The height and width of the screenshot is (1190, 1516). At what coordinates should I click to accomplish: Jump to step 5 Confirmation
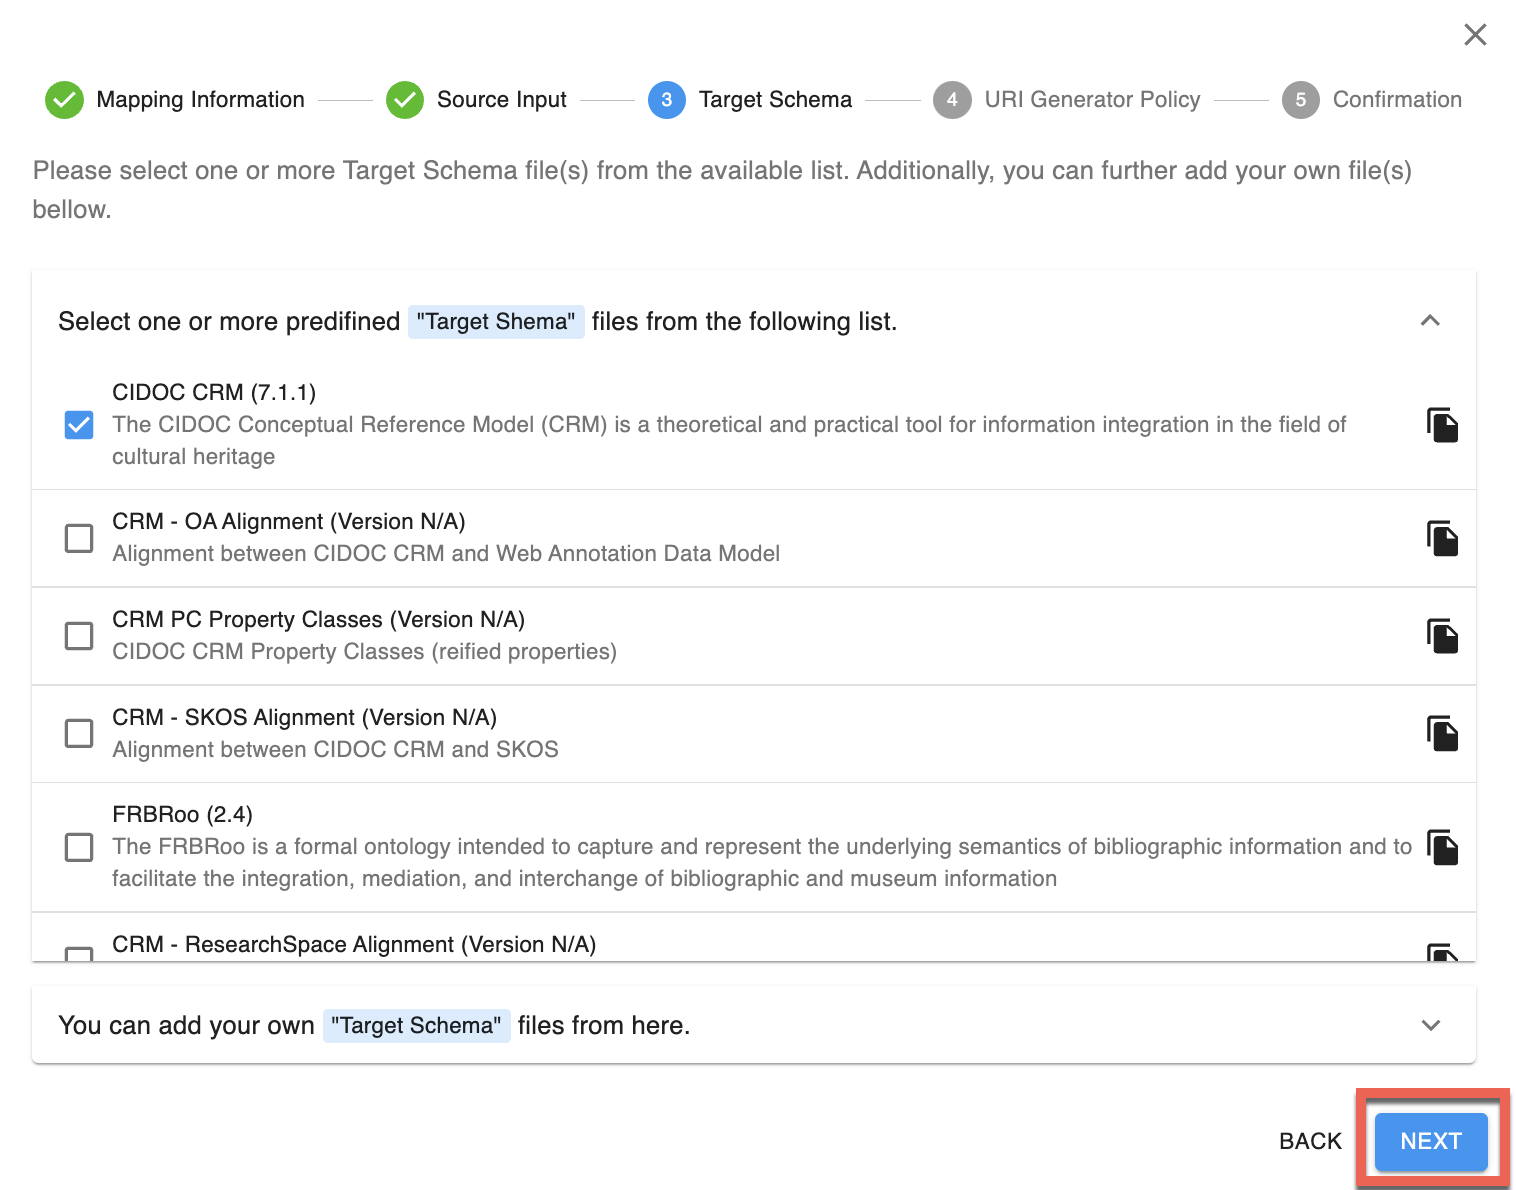tap(1300, 100)
